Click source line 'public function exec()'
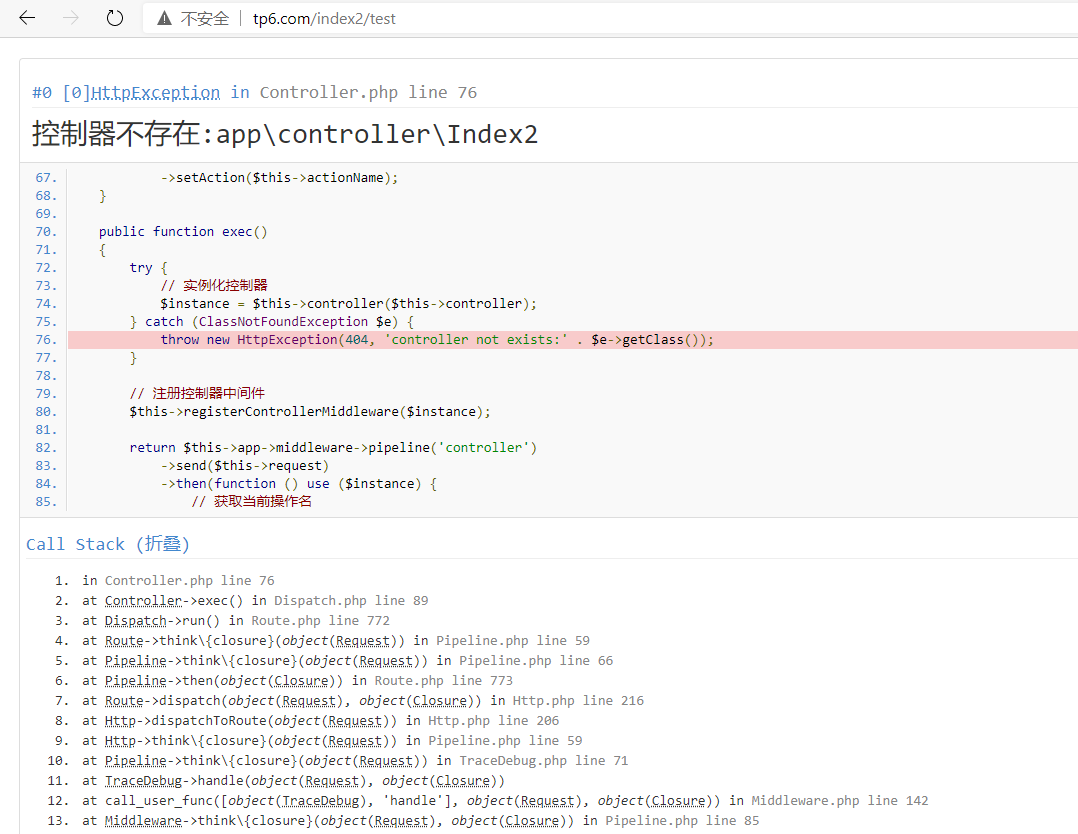The image size is (1078, 834). [183, 232]
